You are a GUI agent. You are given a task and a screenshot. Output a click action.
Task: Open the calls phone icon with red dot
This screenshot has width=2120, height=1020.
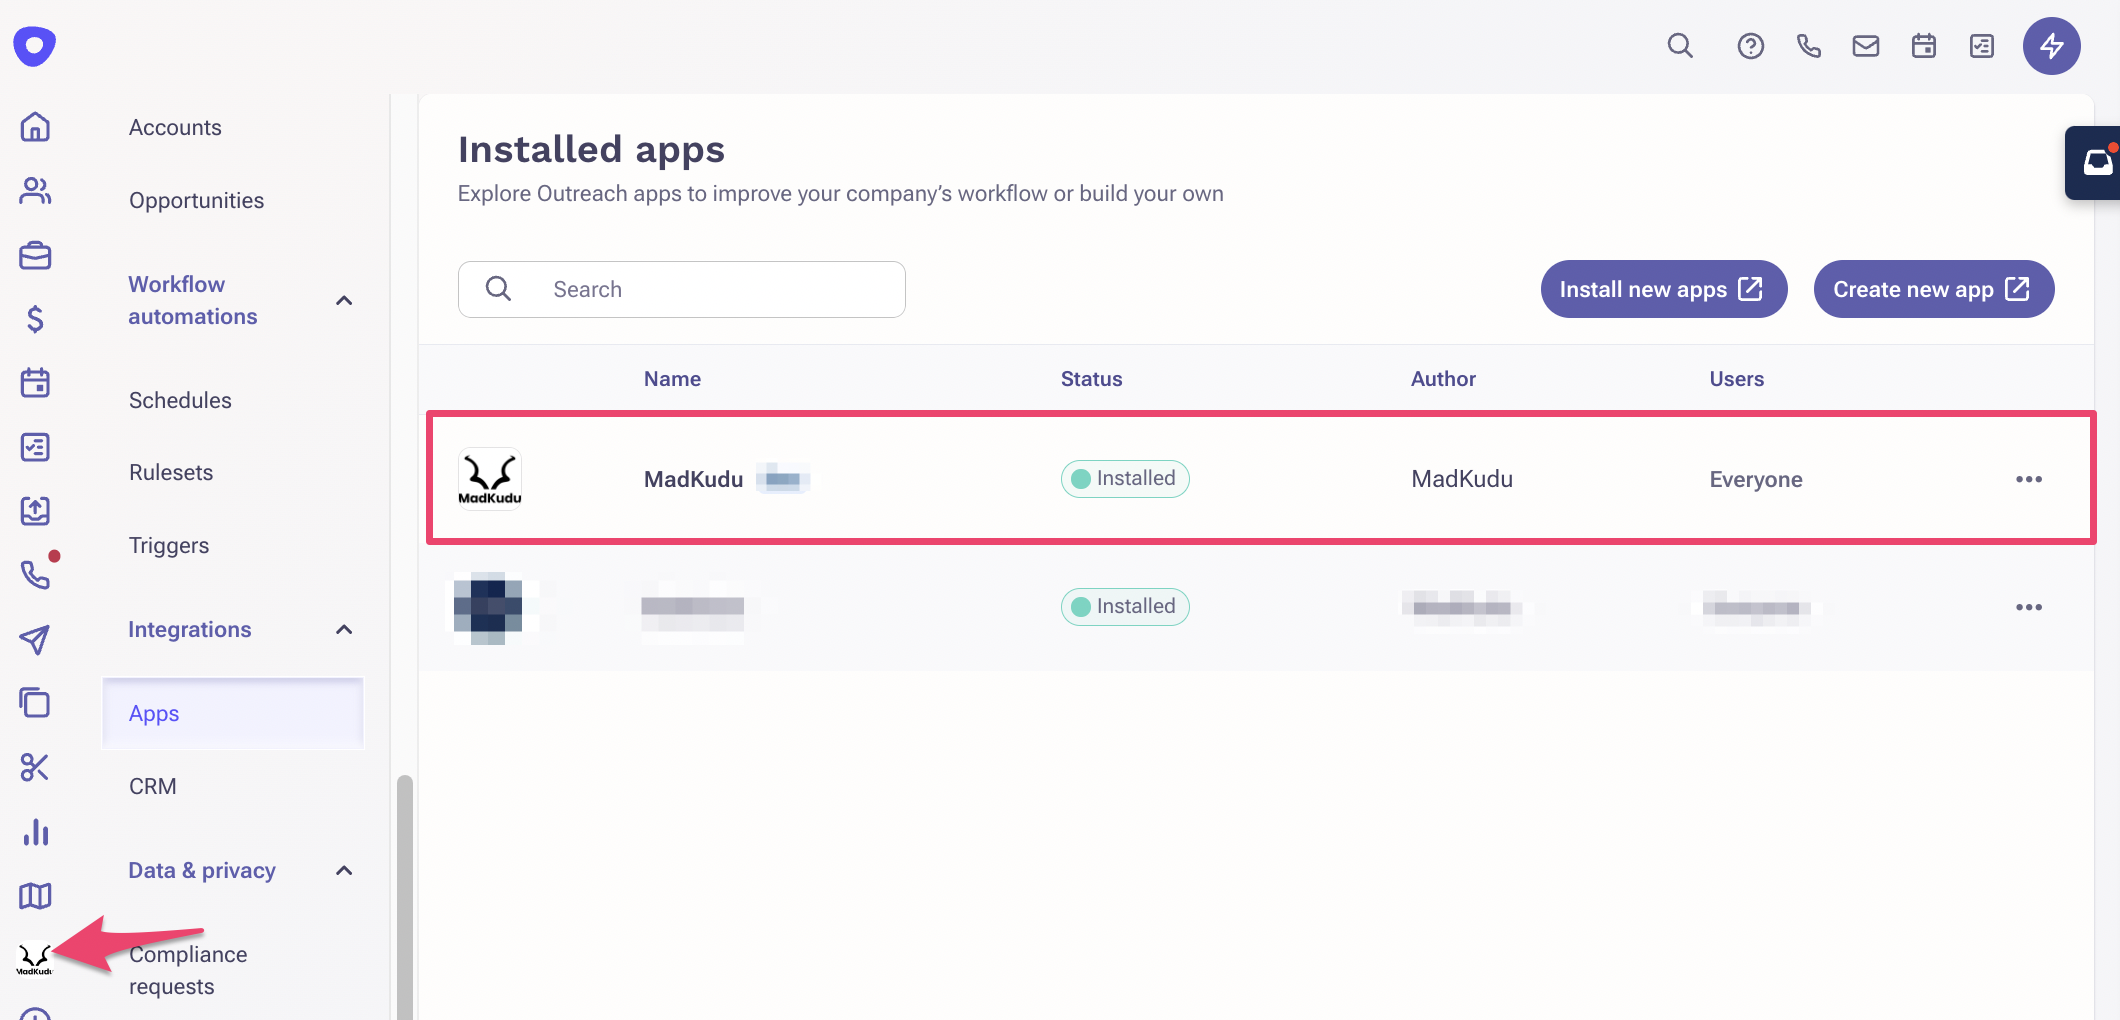[37, 573]
